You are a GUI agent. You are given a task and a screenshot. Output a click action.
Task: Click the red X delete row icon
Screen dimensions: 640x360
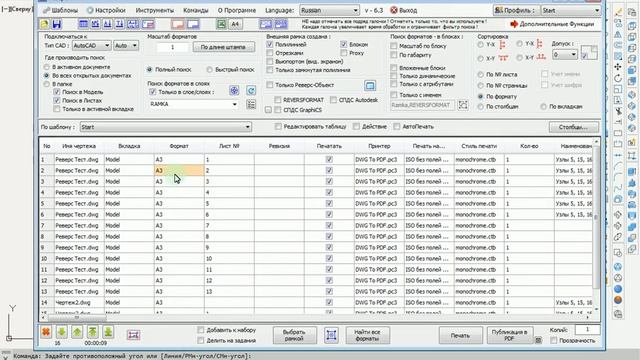(x=46, y=332)
